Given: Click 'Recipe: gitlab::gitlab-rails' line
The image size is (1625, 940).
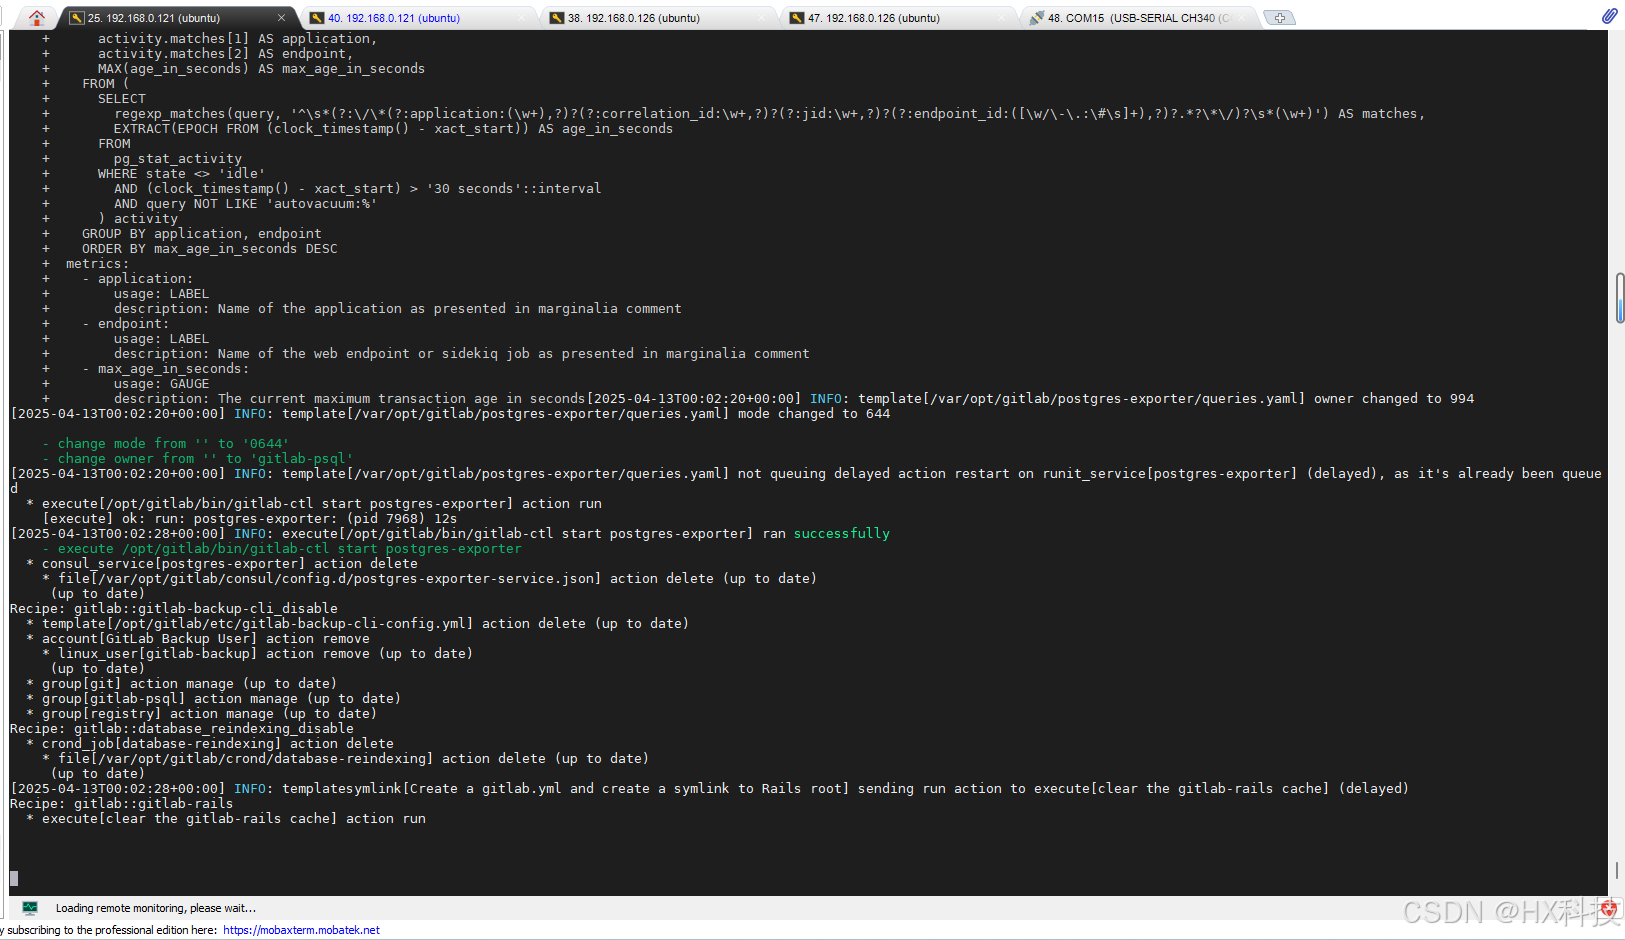Looking at the screenshot, I should (121, 804).
